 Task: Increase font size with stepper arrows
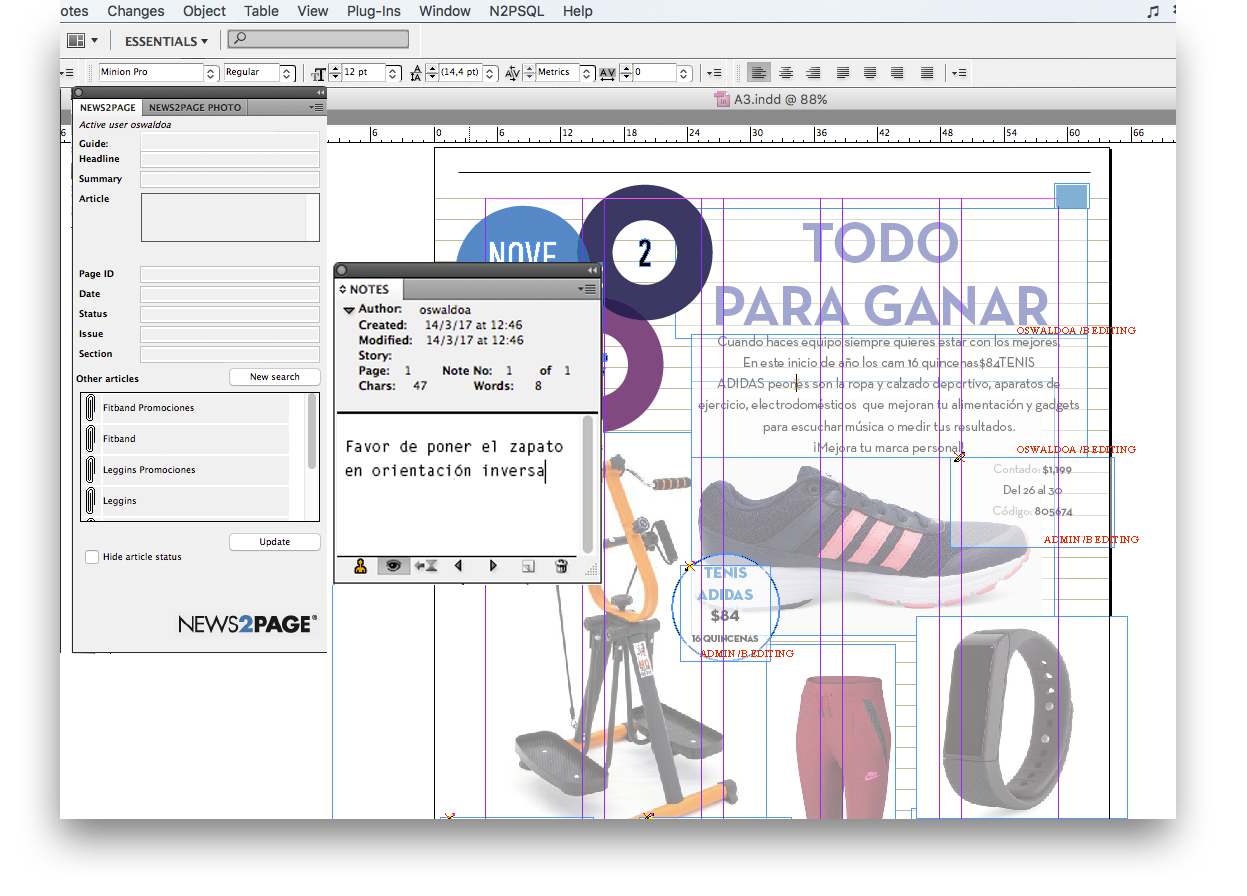335,69
